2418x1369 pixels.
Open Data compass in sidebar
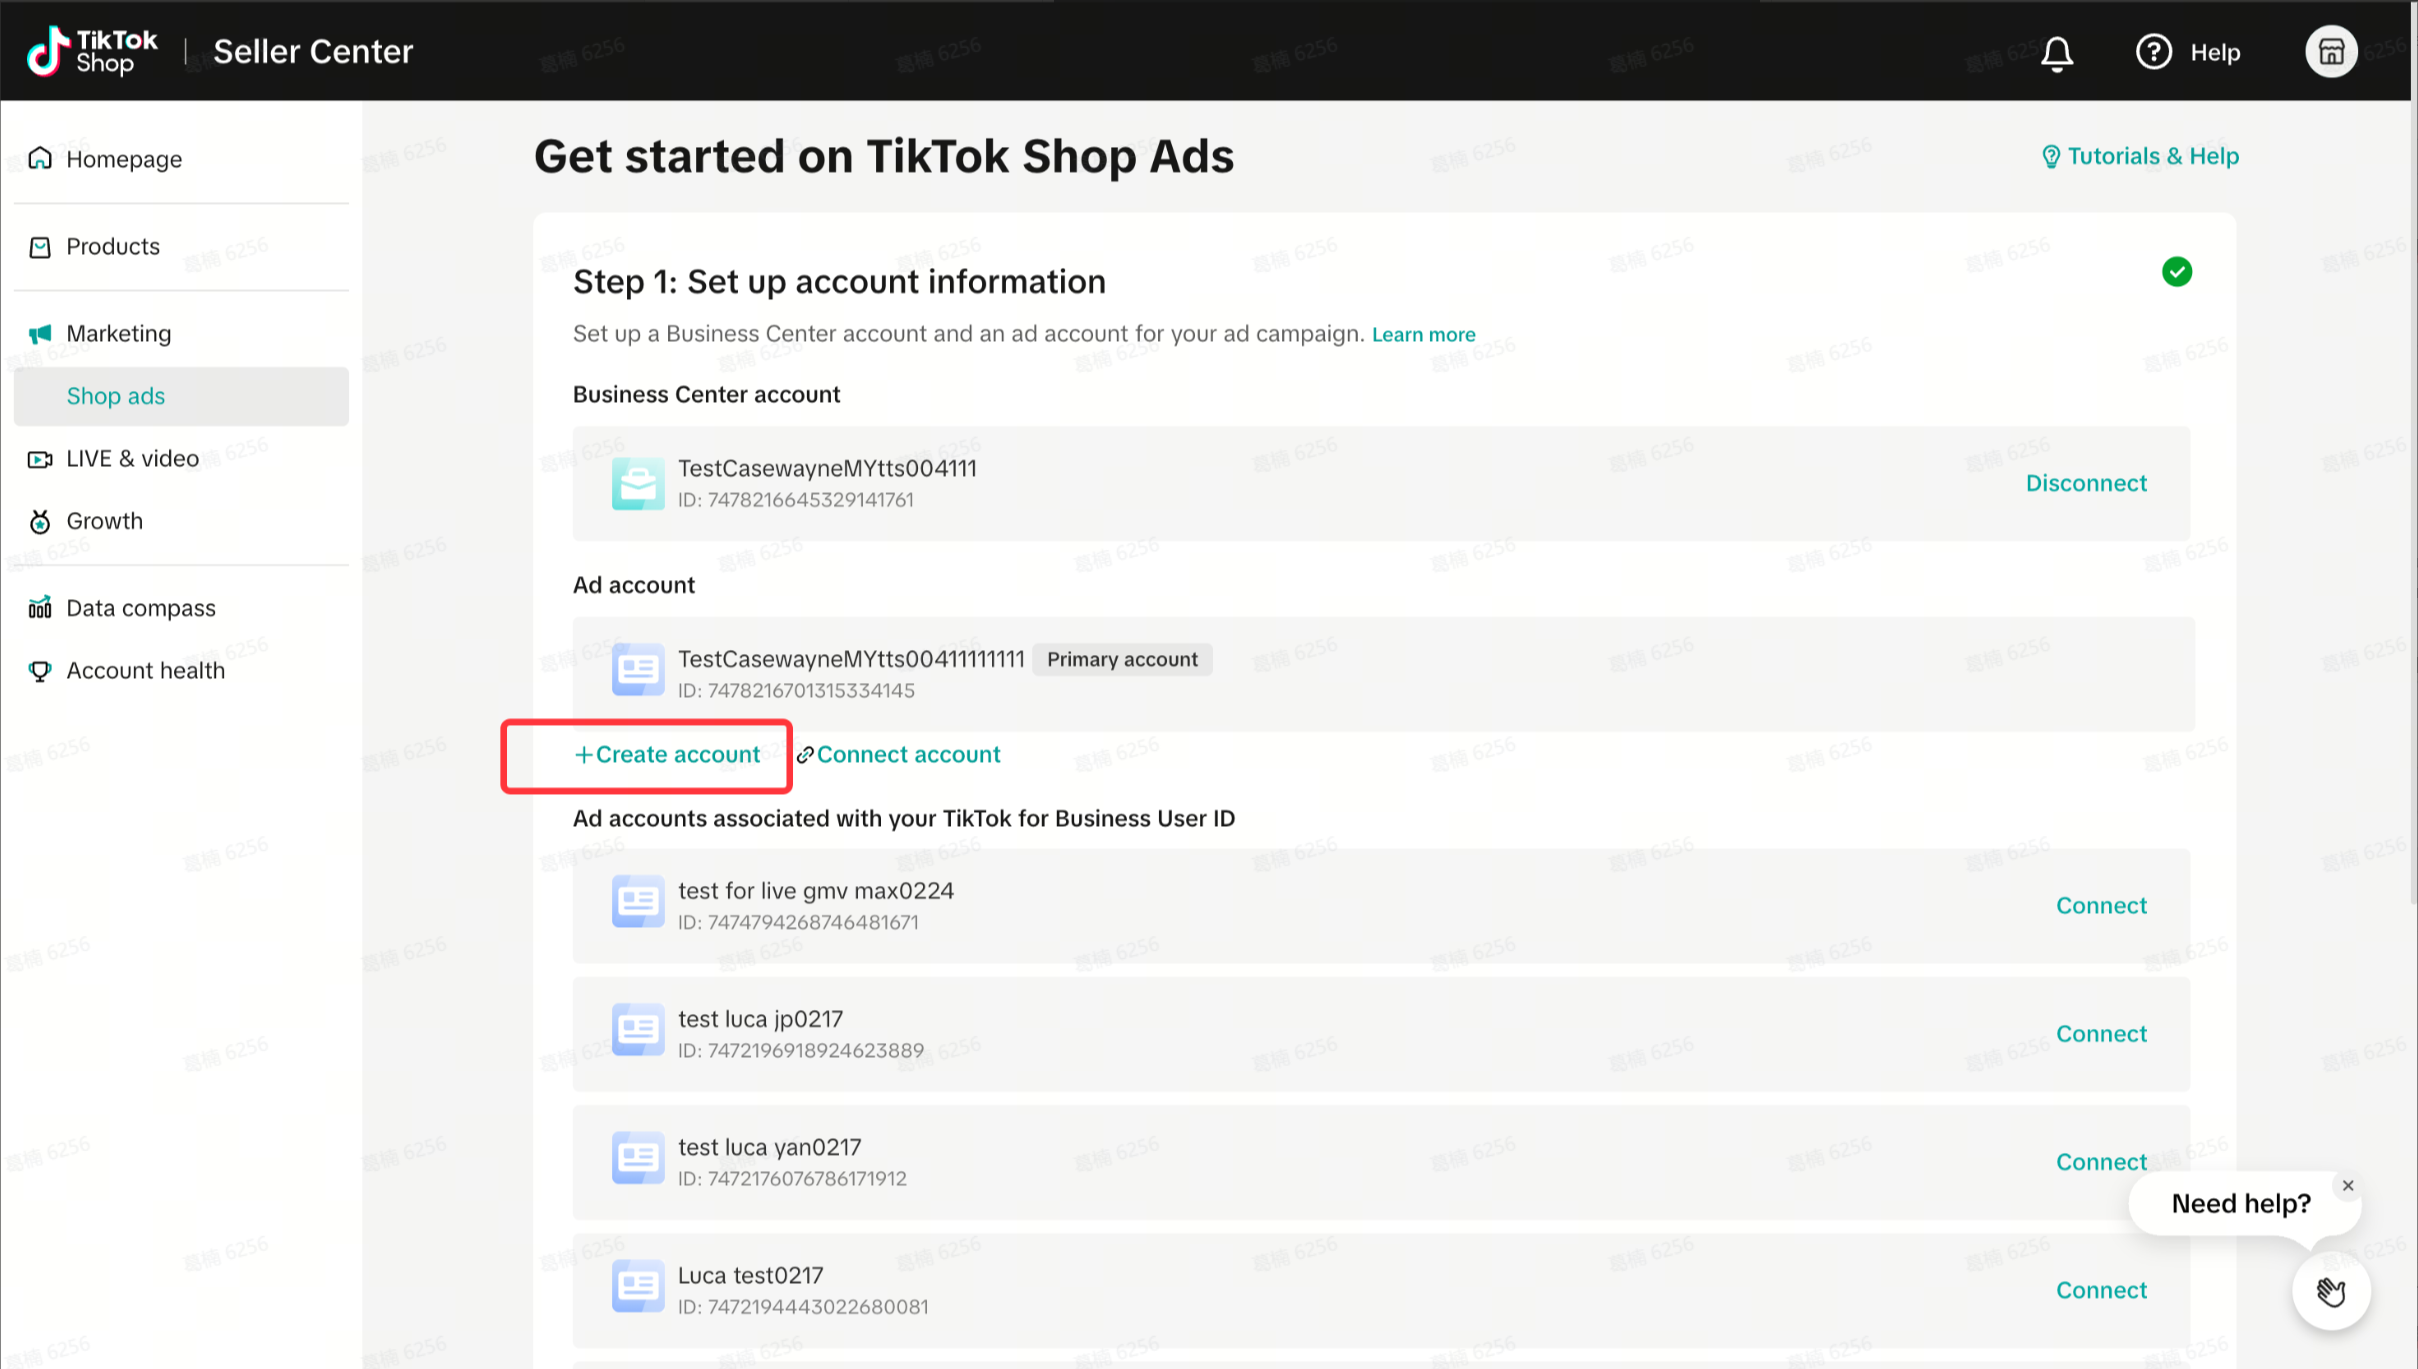coord(141,608)
